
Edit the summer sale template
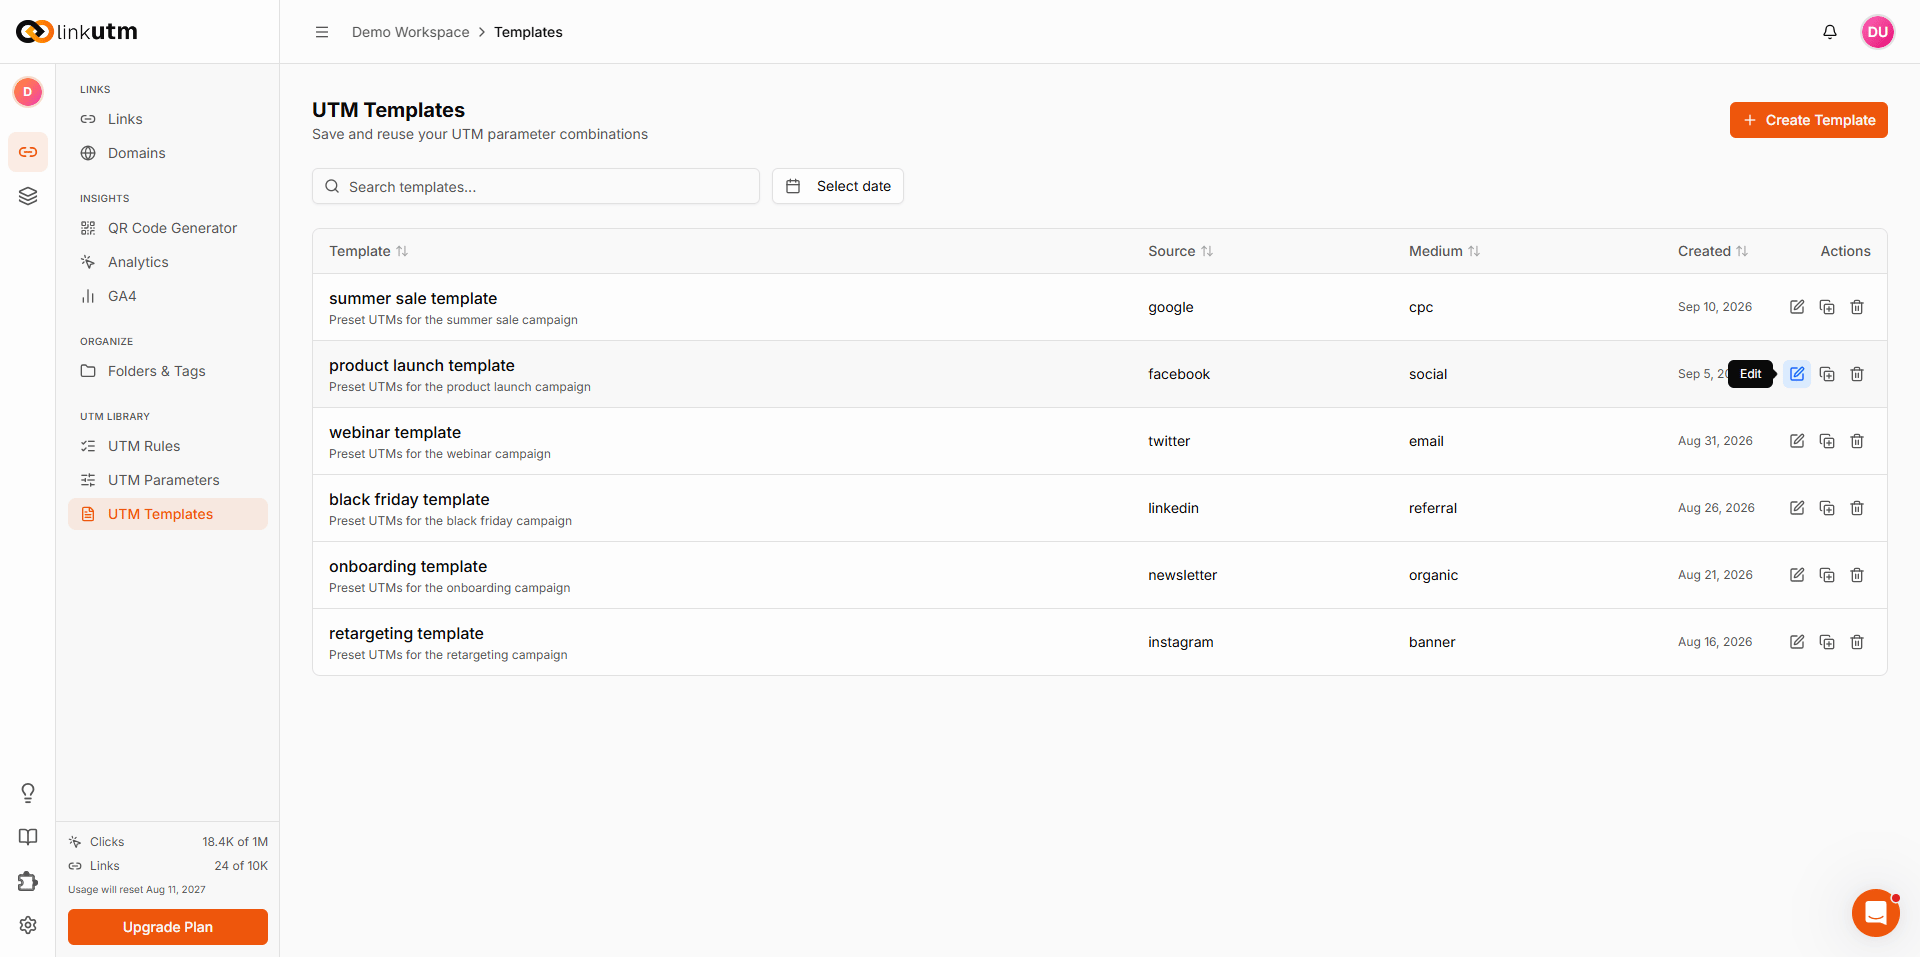[1797, 307]
